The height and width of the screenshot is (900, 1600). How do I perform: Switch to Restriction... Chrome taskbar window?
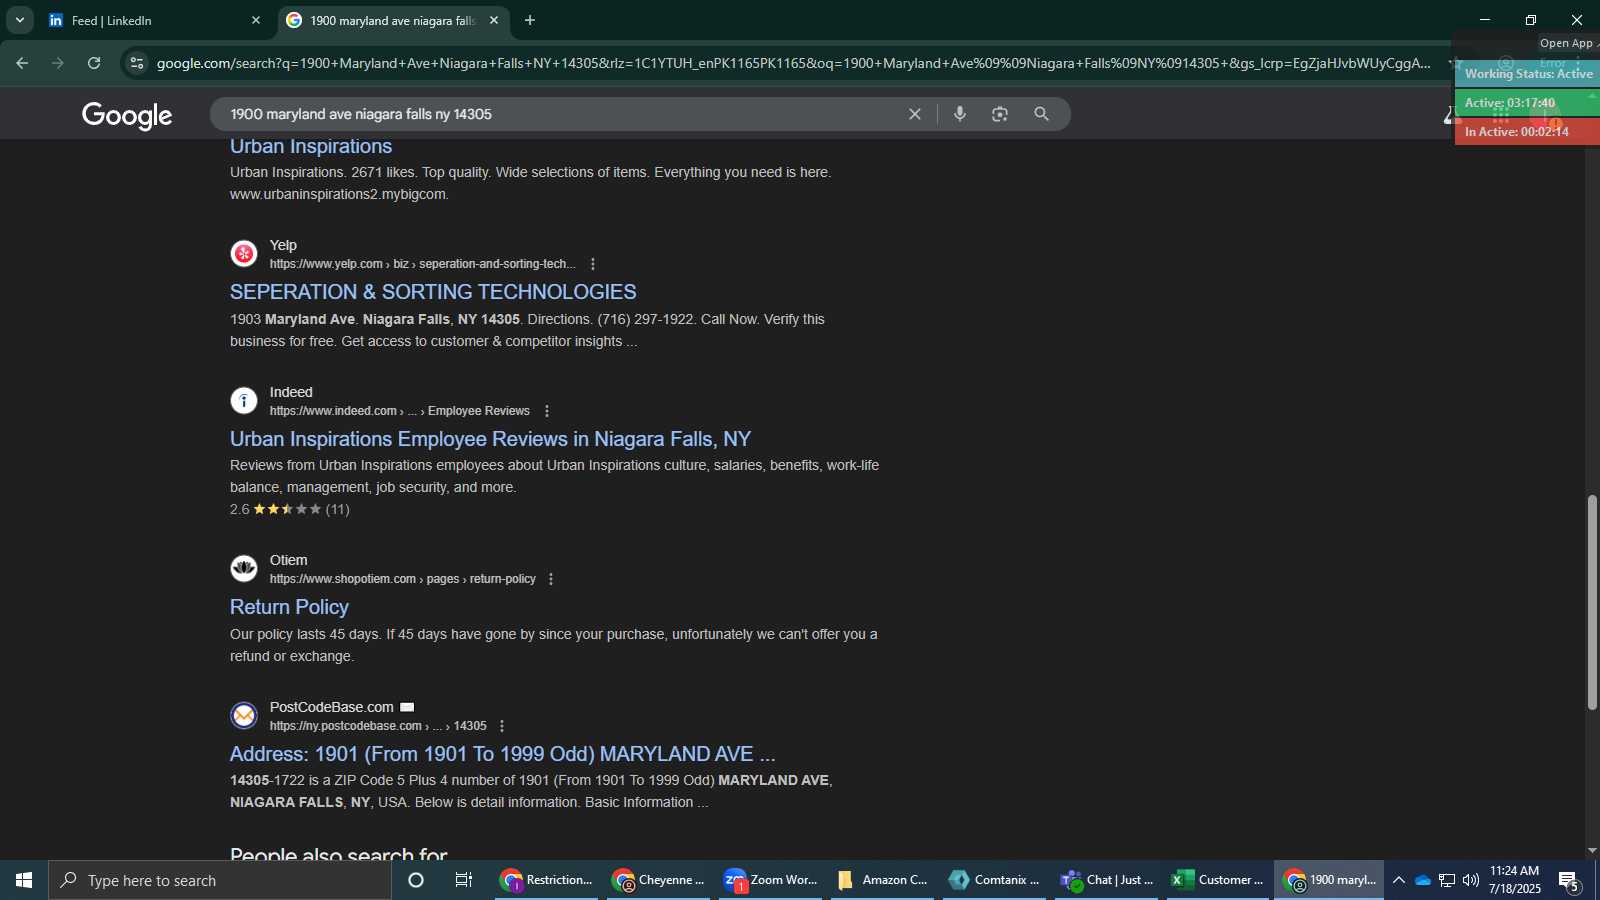pos(546,880)
